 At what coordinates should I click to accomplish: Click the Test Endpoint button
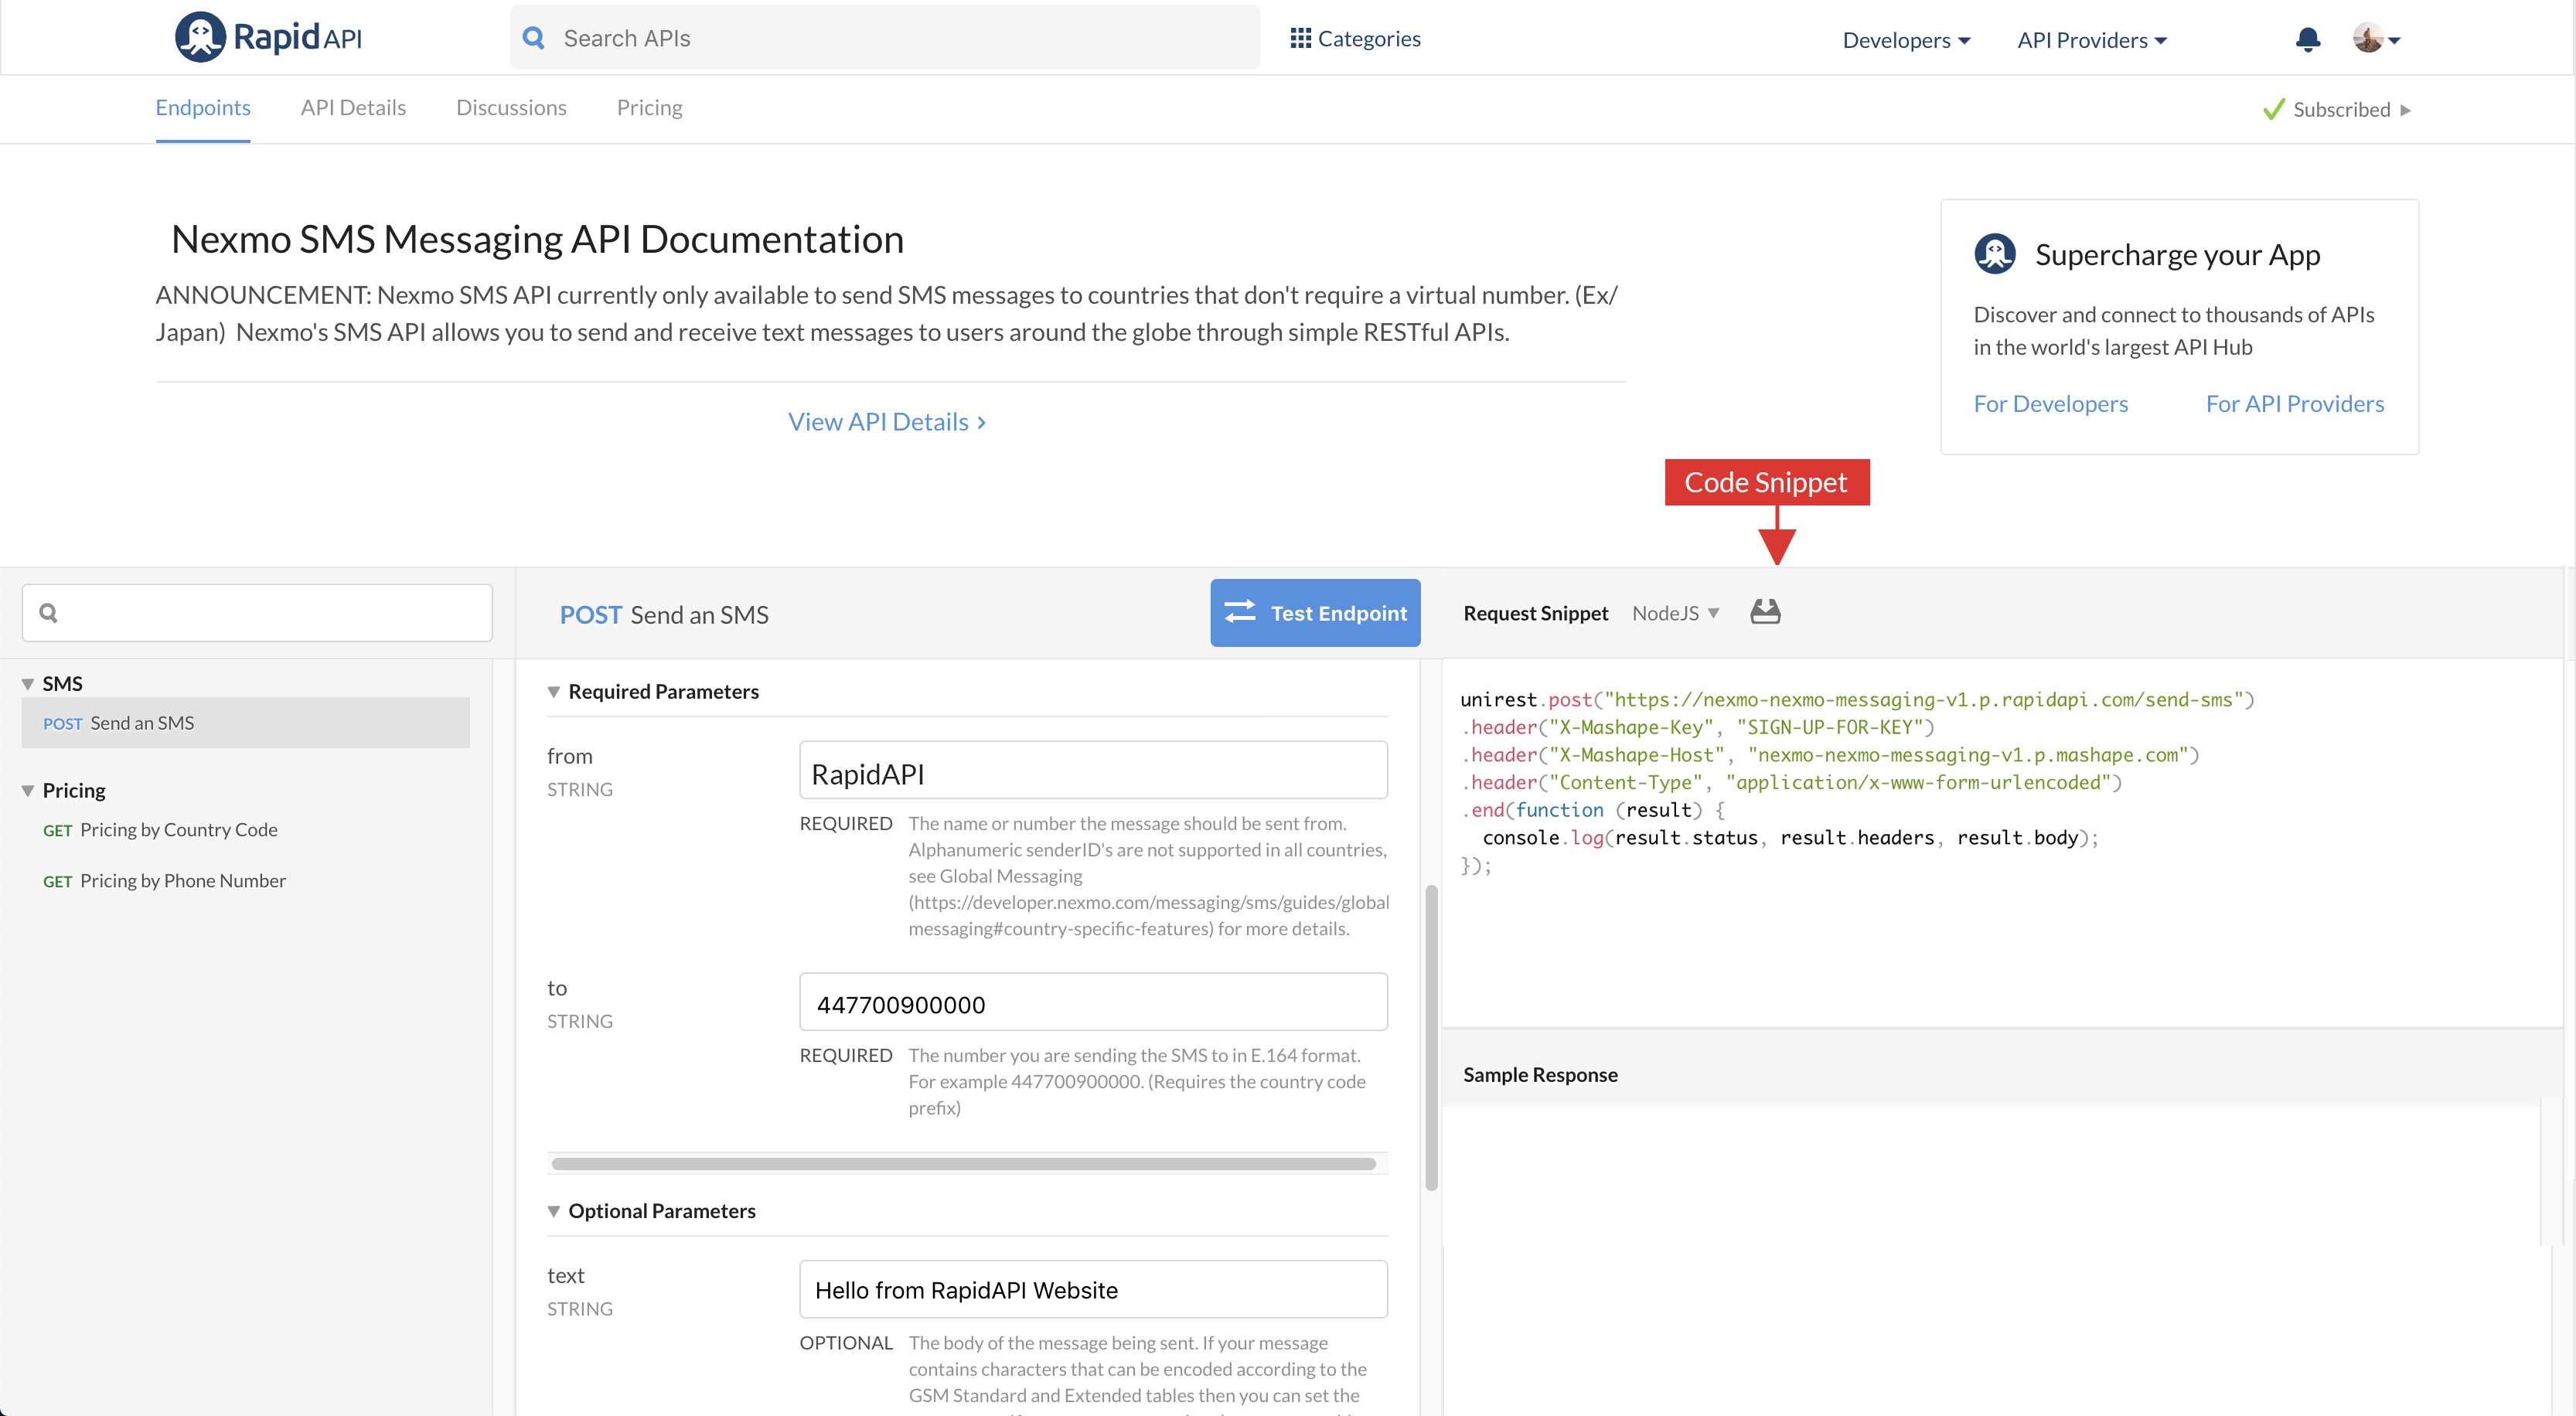[x=1315, y=613]
